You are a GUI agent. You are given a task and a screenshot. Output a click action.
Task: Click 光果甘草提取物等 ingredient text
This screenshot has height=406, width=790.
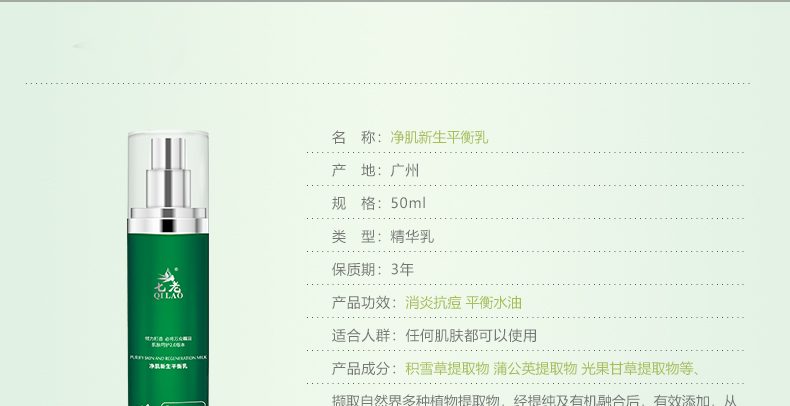(637, 369)
